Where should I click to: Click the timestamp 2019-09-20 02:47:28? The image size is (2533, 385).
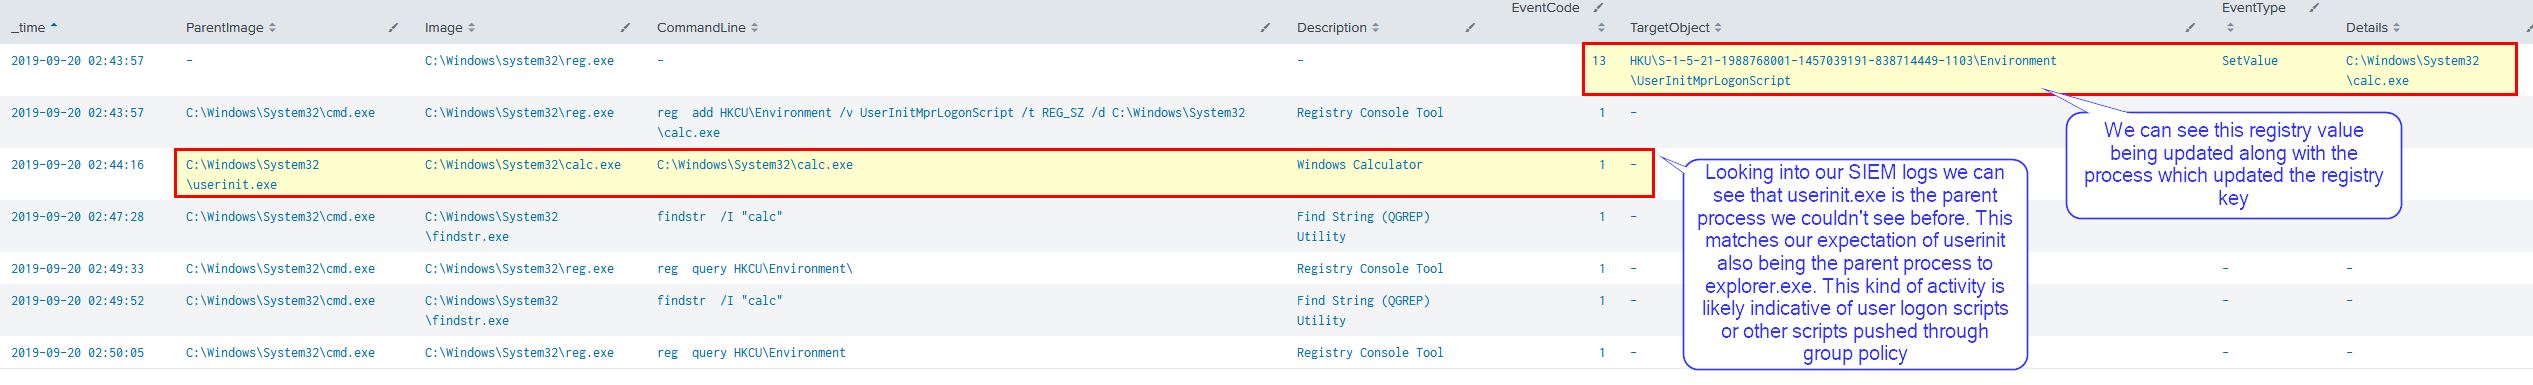[x=77, y=217]
